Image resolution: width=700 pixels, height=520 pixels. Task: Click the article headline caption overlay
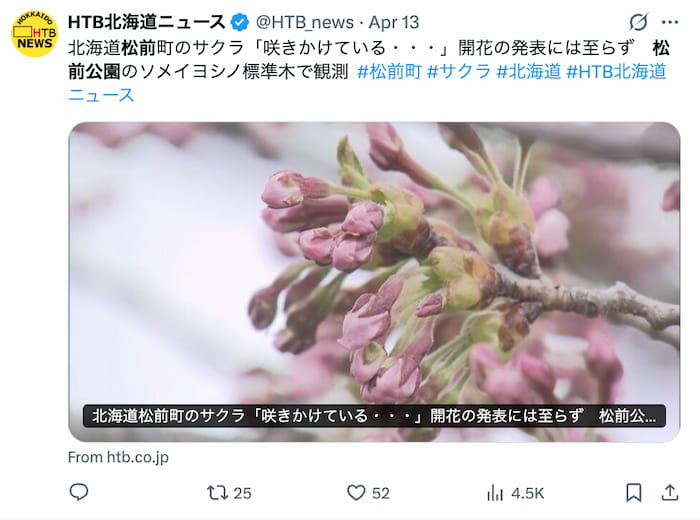coord(374,416)
